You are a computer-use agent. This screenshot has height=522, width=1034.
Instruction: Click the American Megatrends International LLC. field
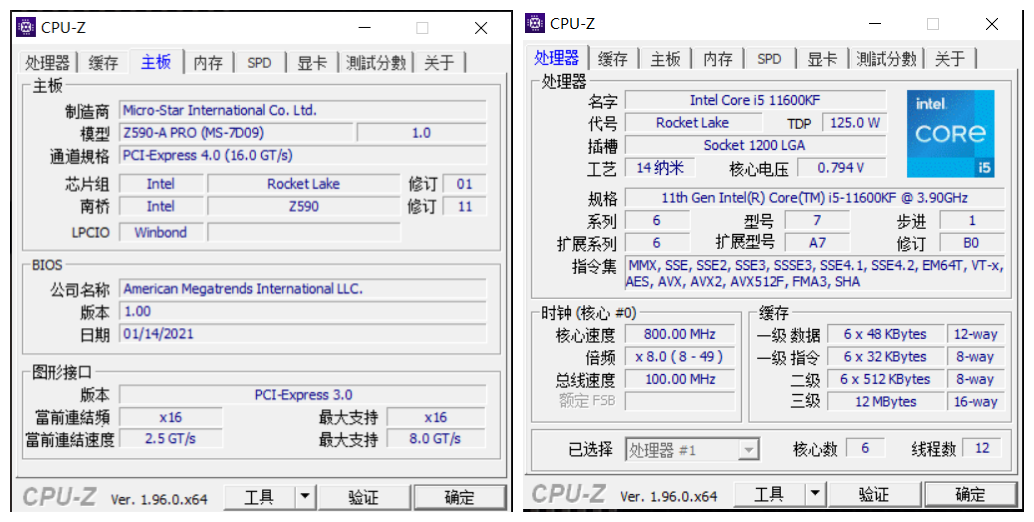click(303, 289)
